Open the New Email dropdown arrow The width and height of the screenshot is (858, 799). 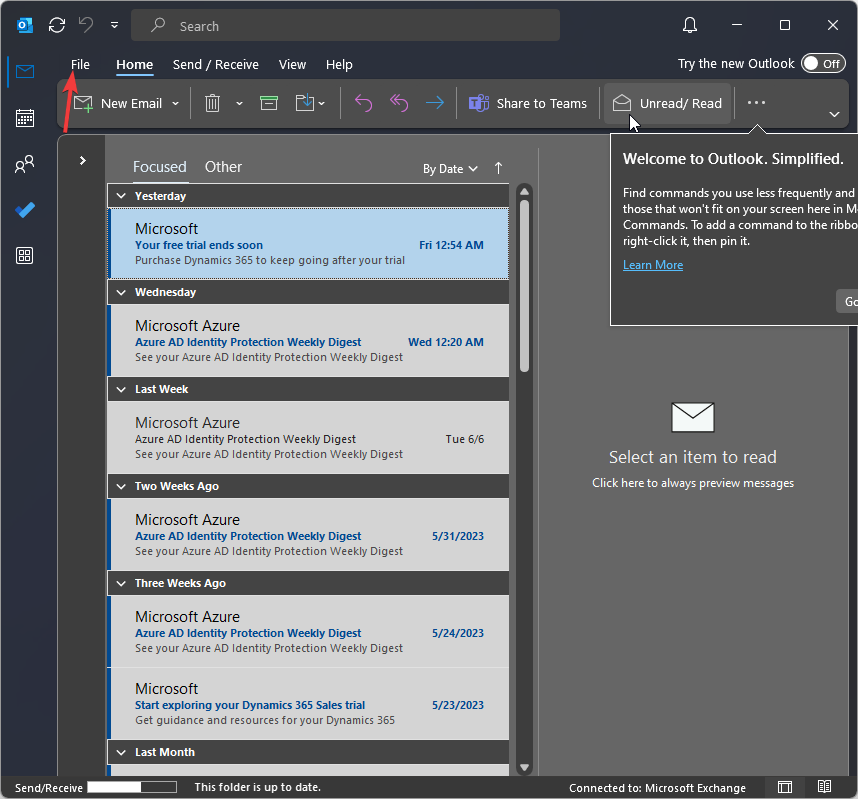tap(175, 103)
